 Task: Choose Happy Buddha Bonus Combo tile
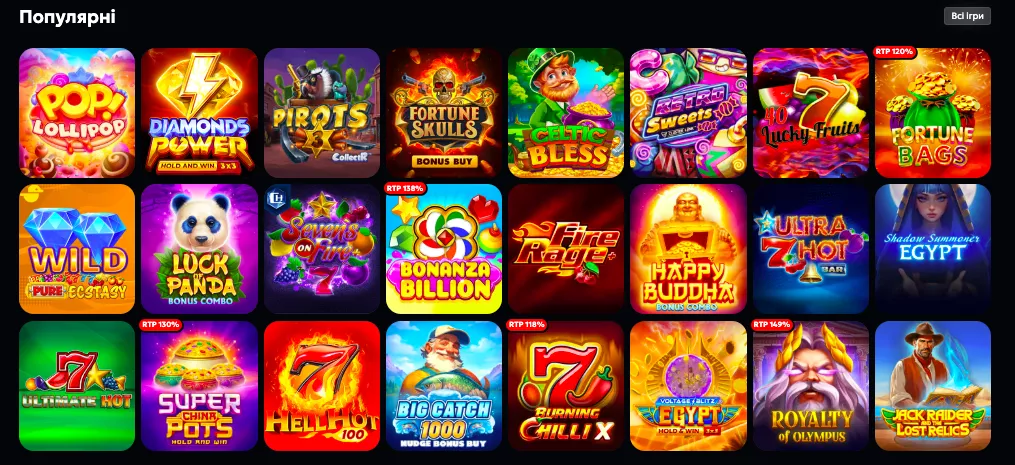(x=689, y=249)
